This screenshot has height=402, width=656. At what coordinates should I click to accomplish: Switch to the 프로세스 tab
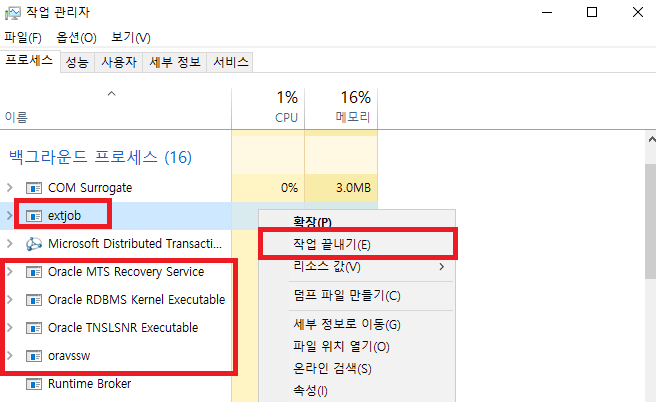click(x=29, y=61)
